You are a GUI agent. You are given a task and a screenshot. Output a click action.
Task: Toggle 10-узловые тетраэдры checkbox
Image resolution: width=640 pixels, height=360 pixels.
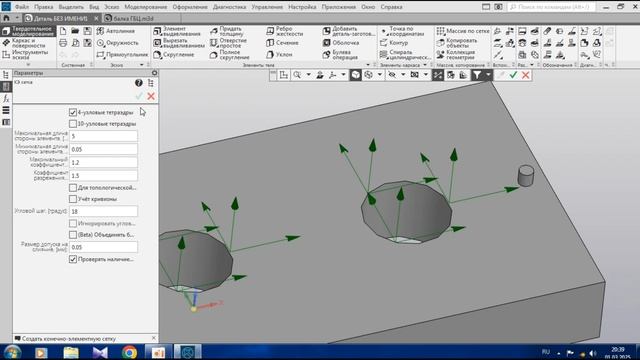(x=73, y=124)
